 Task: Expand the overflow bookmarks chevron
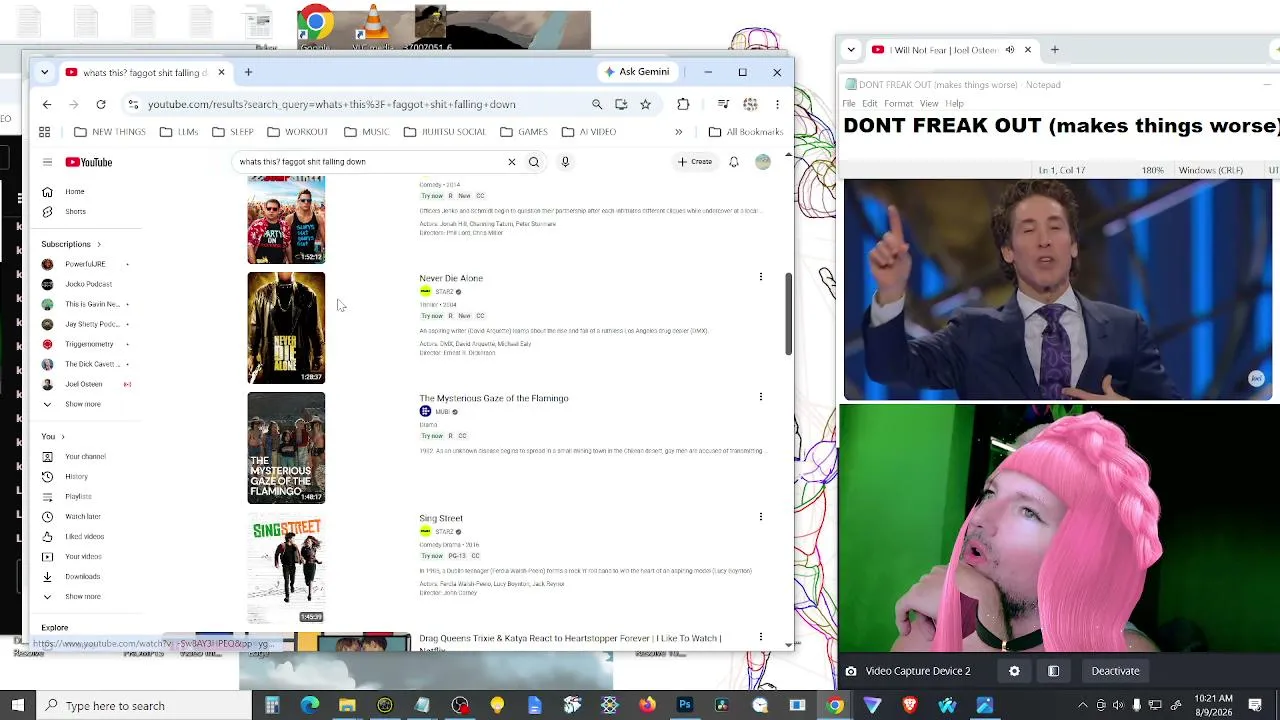click(x=678, y=132)
